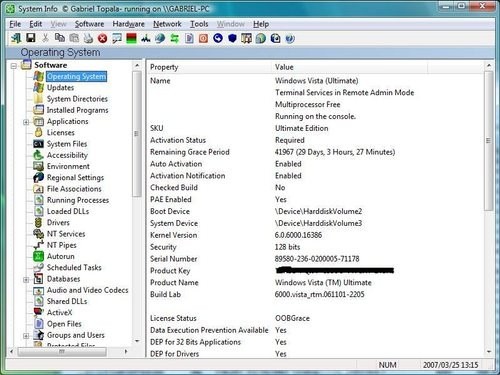Select Audio and Video Codecs item
This screenshot has width=500, height=375.
click(x=88, y=290)
